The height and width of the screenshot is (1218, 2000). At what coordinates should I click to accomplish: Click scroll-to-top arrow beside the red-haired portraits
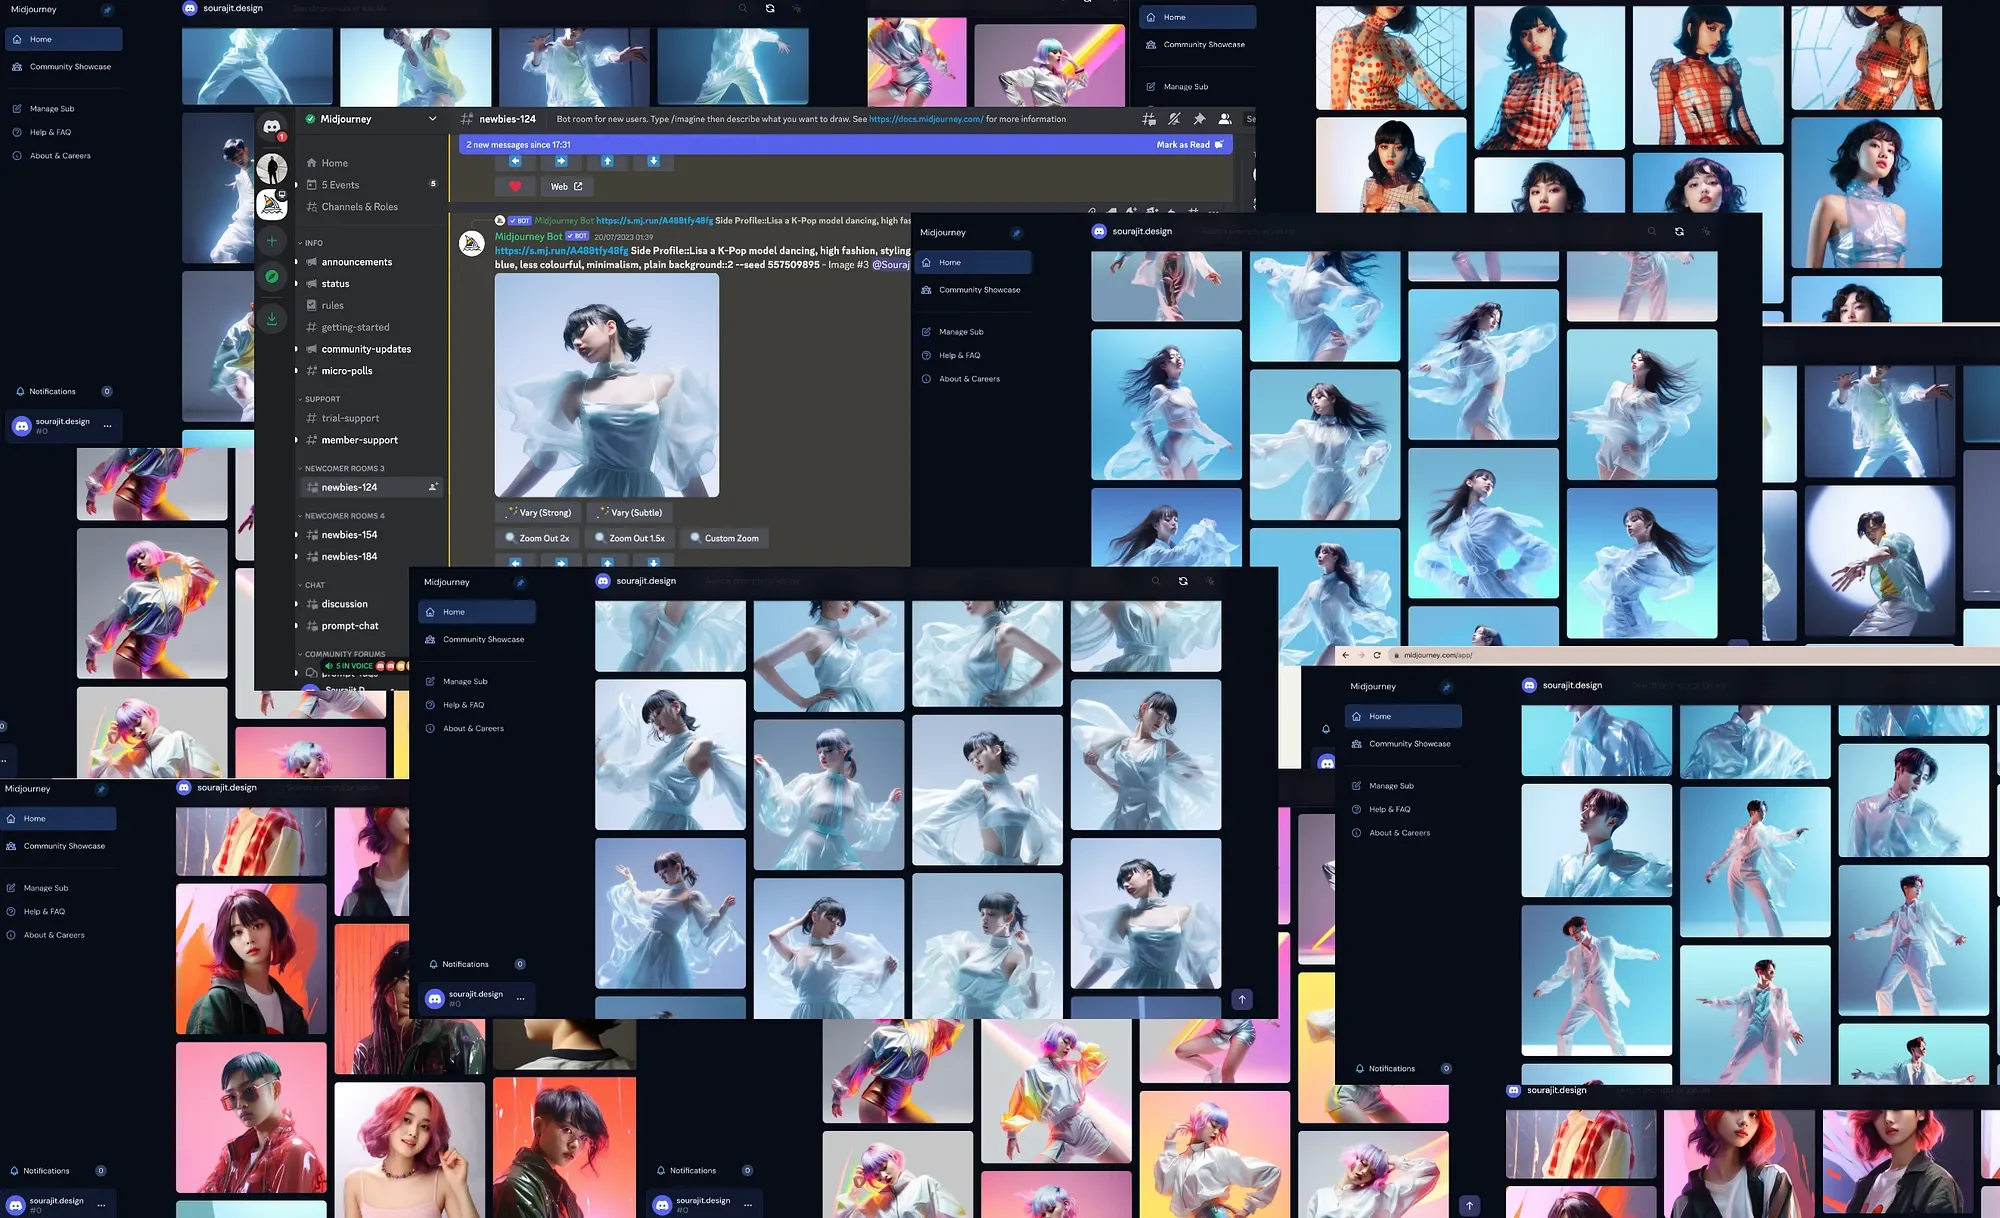[x=1469, y=1205]
